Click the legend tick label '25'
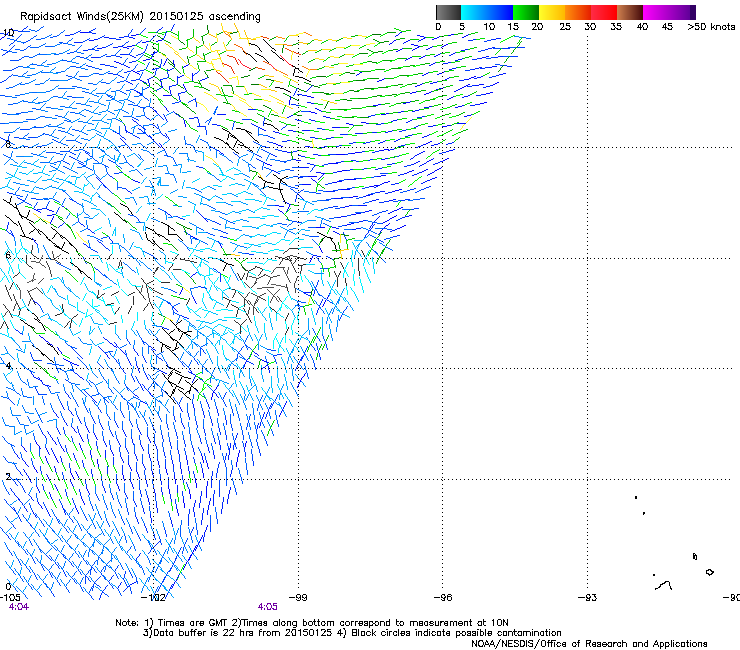Image resolution: width=740 pixels, height=650 pixels. tap(565, 27)
